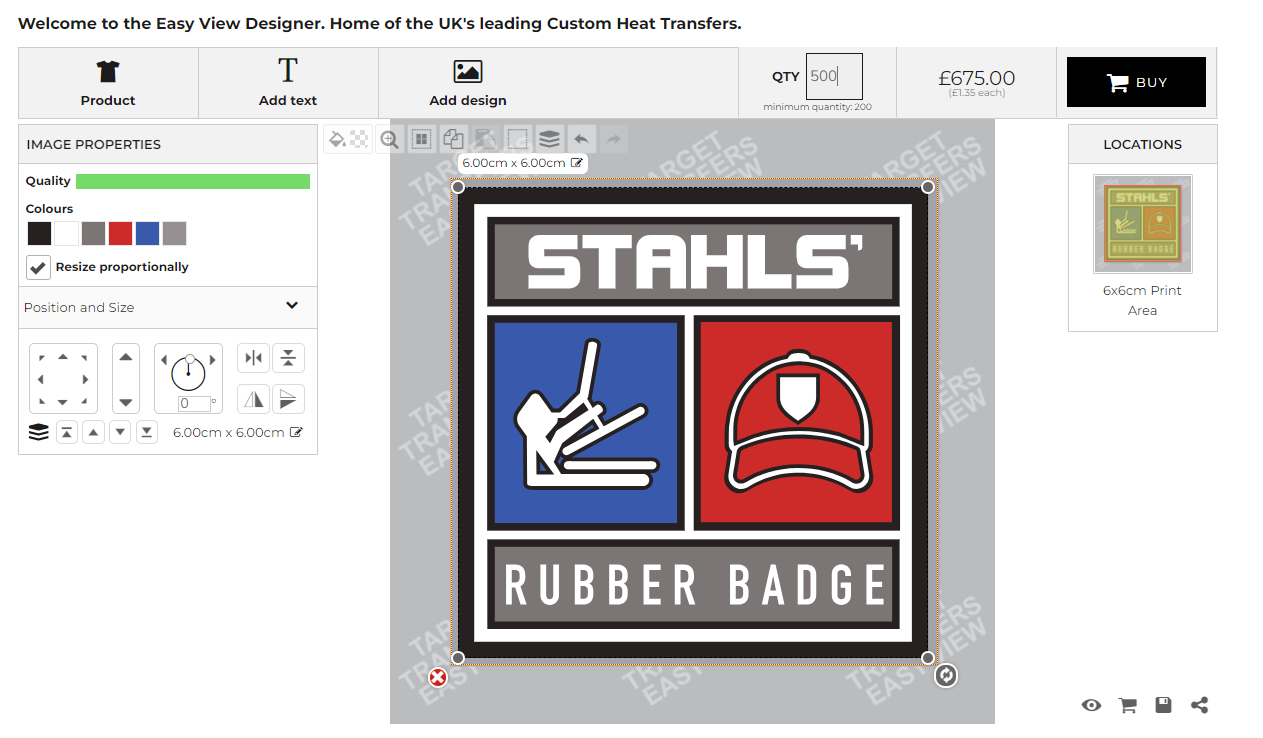
Task: Uncheck Resize proportionally checkbox
Action: tap(38, 267)
